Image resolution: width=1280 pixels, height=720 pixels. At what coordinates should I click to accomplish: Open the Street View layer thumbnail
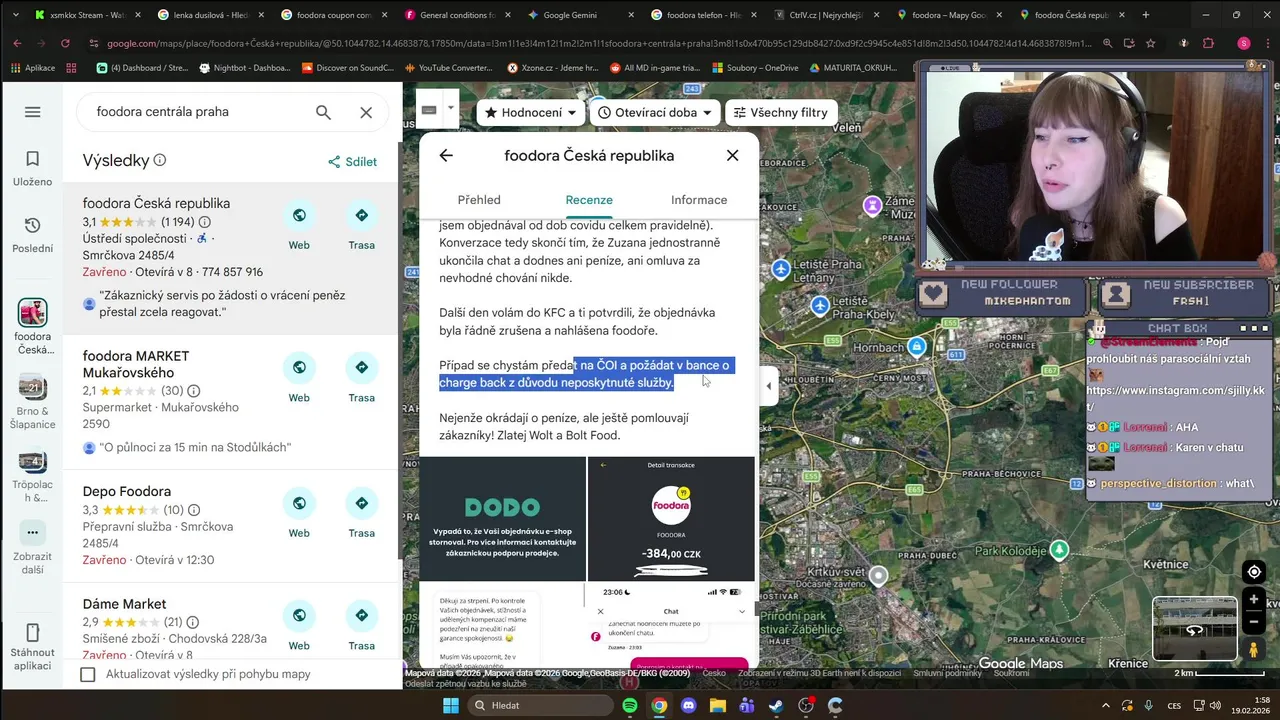coord(1195,629)
